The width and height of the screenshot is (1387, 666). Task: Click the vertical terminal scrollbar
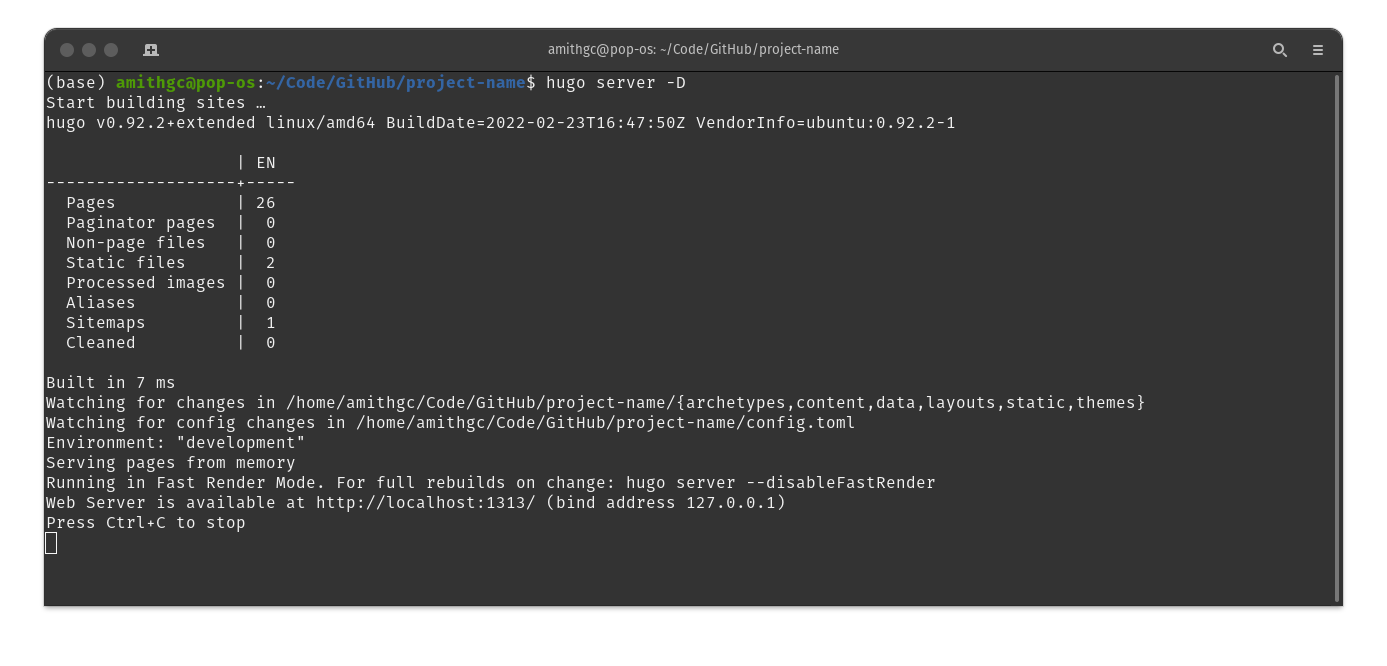click(x=1337, y=338)
